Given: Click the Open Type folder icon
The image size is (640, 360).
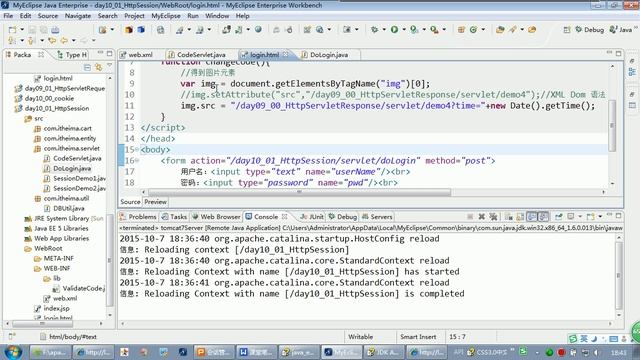Looking at the screenshot, I should [500, 30].
